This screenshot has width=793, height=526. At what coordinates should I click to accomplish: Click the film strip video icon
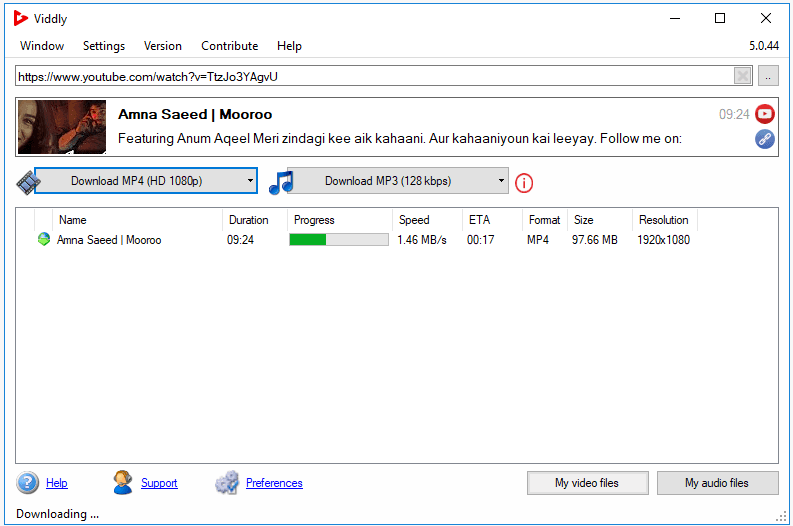click(28, 182)
